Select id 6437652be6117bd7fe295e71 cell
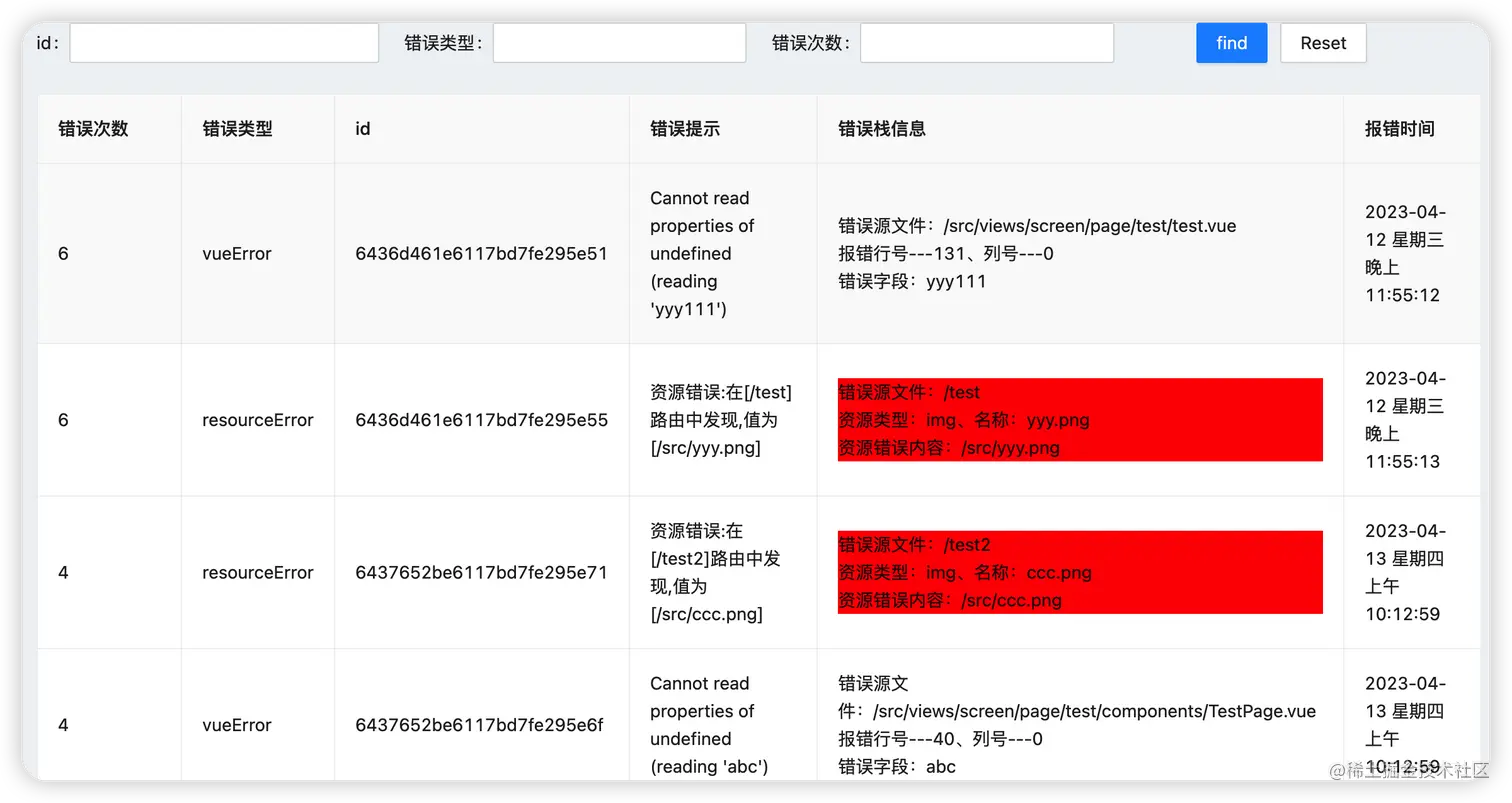This screenshot has height=803, width=1512. coord(481,573)
